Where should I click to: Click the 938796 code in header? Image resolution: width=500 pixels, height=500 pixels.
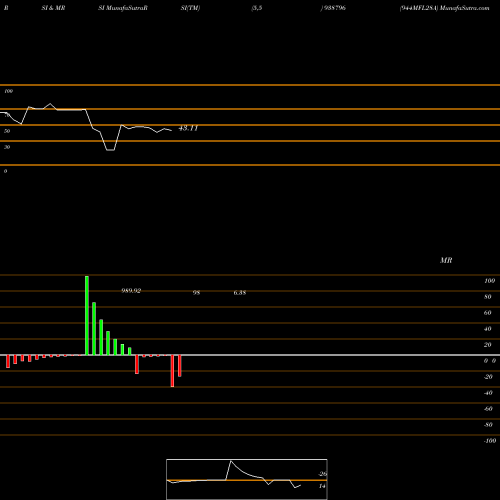tap(334, 8)
